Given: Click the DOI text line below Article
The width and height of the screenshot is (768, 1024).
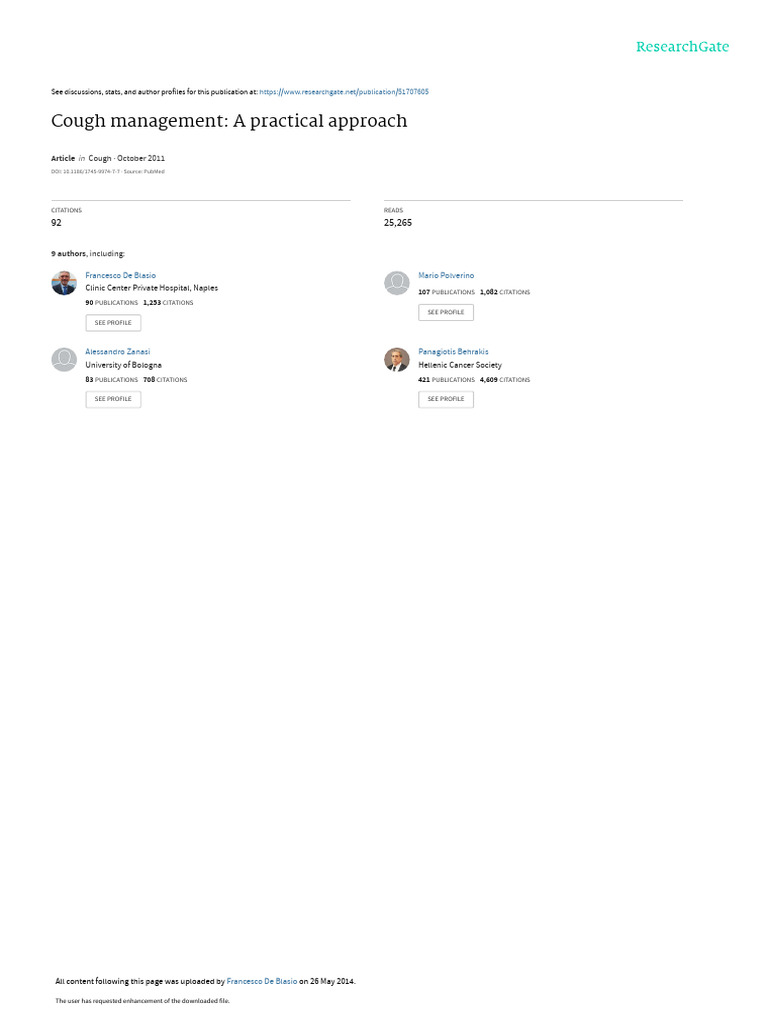Looking at the screenshot, I should point(108,172).
